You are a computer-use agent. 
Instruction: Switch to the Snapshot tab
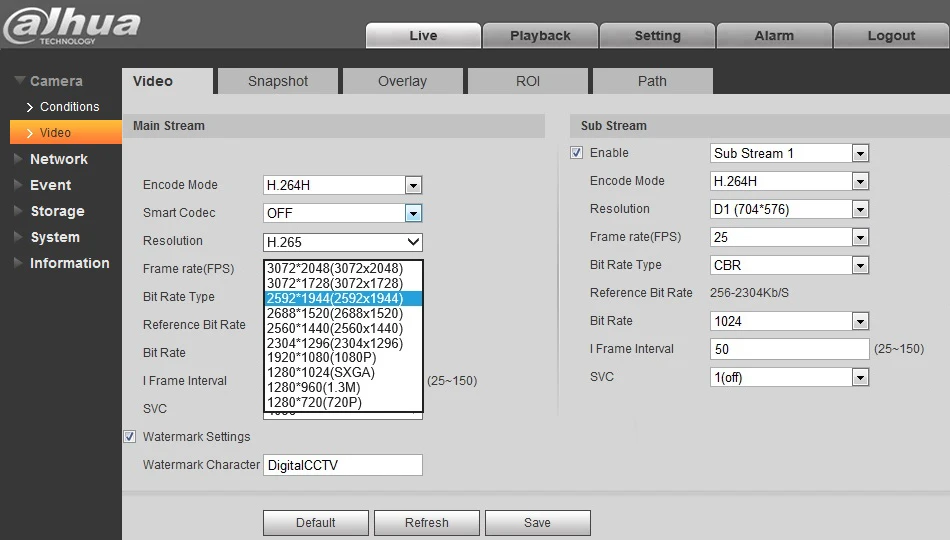[x=278, y=81]
